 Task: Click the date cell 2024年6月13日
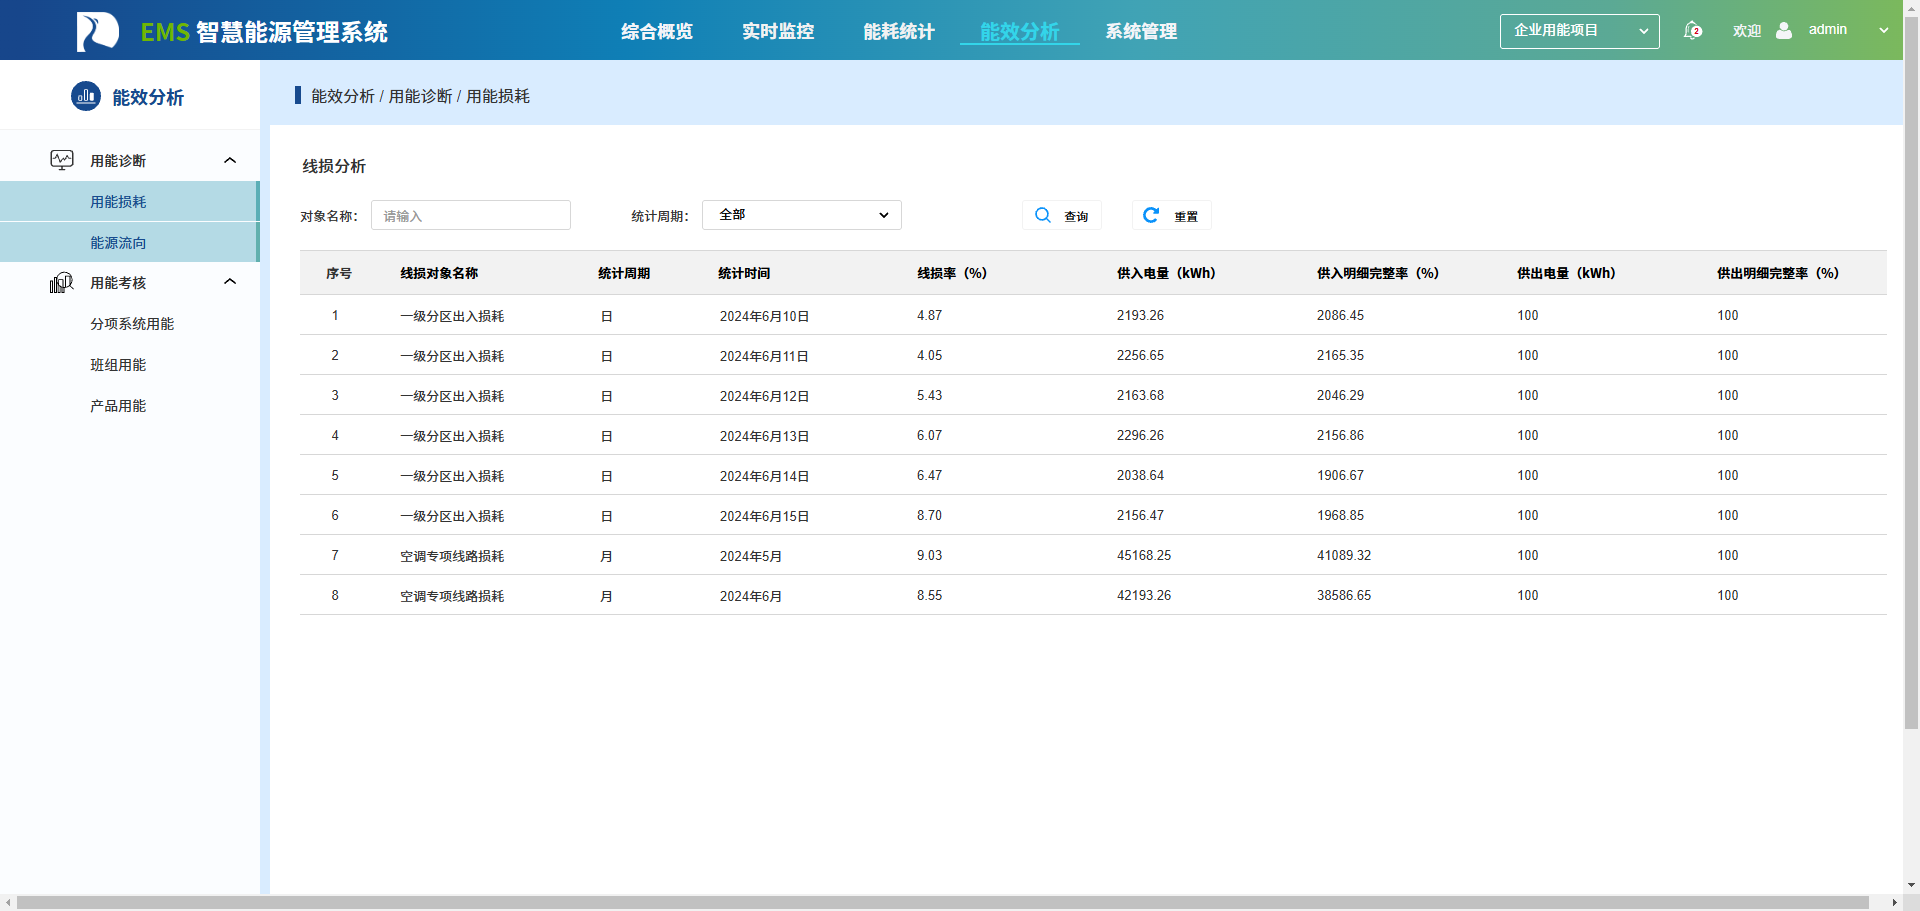pos(764,436)
